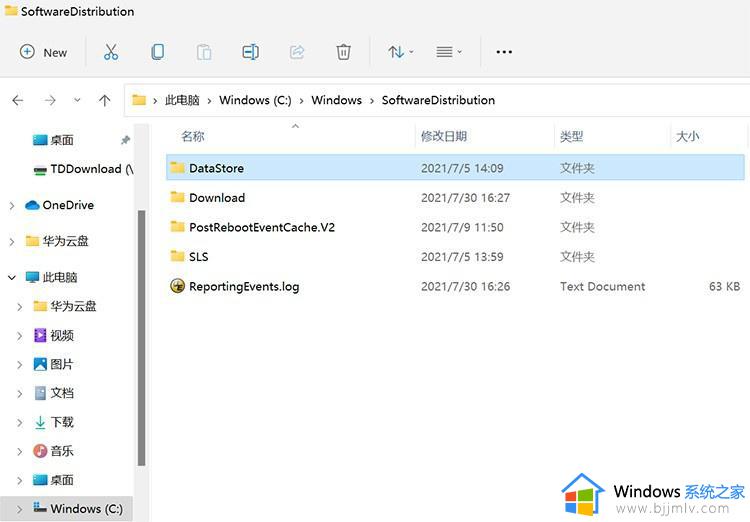The image size is (750, 522).
Task: Expand the Windows (C:) drive node
Action: pos(20,510)
